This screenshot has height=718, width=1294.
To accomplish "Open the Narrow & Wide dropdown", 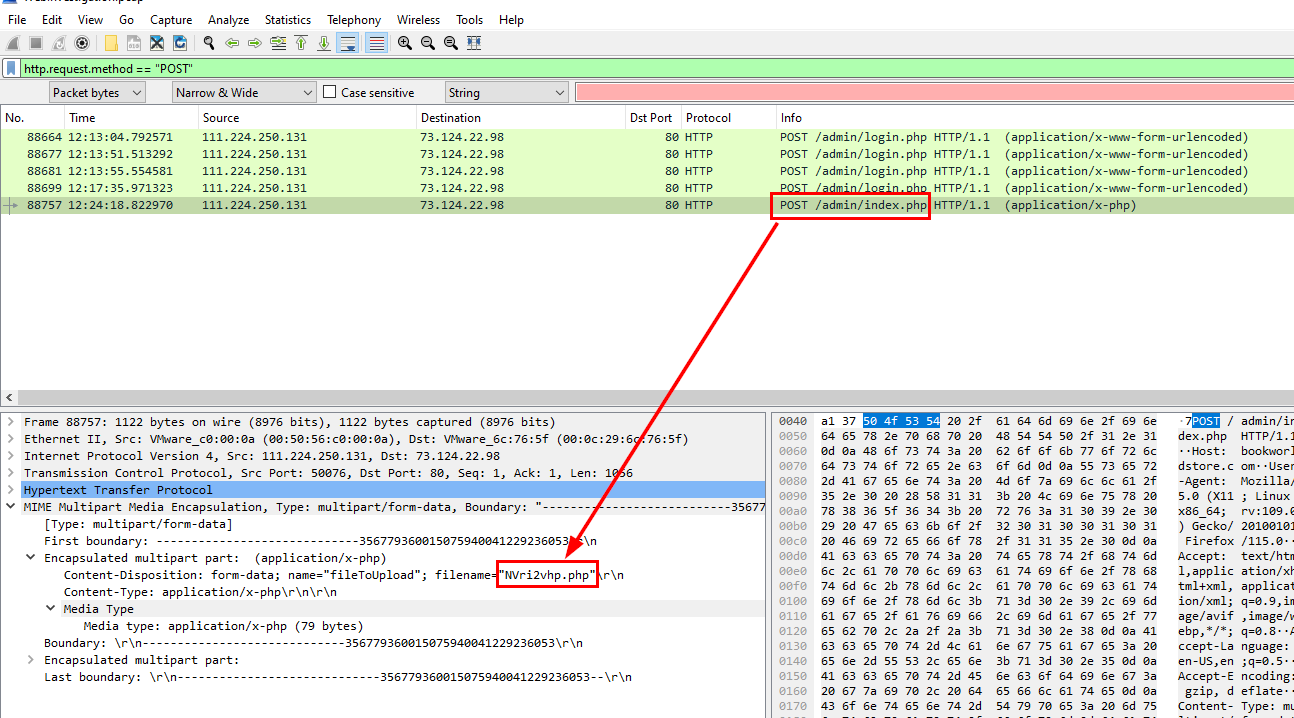I will click(x=244, y=92).
